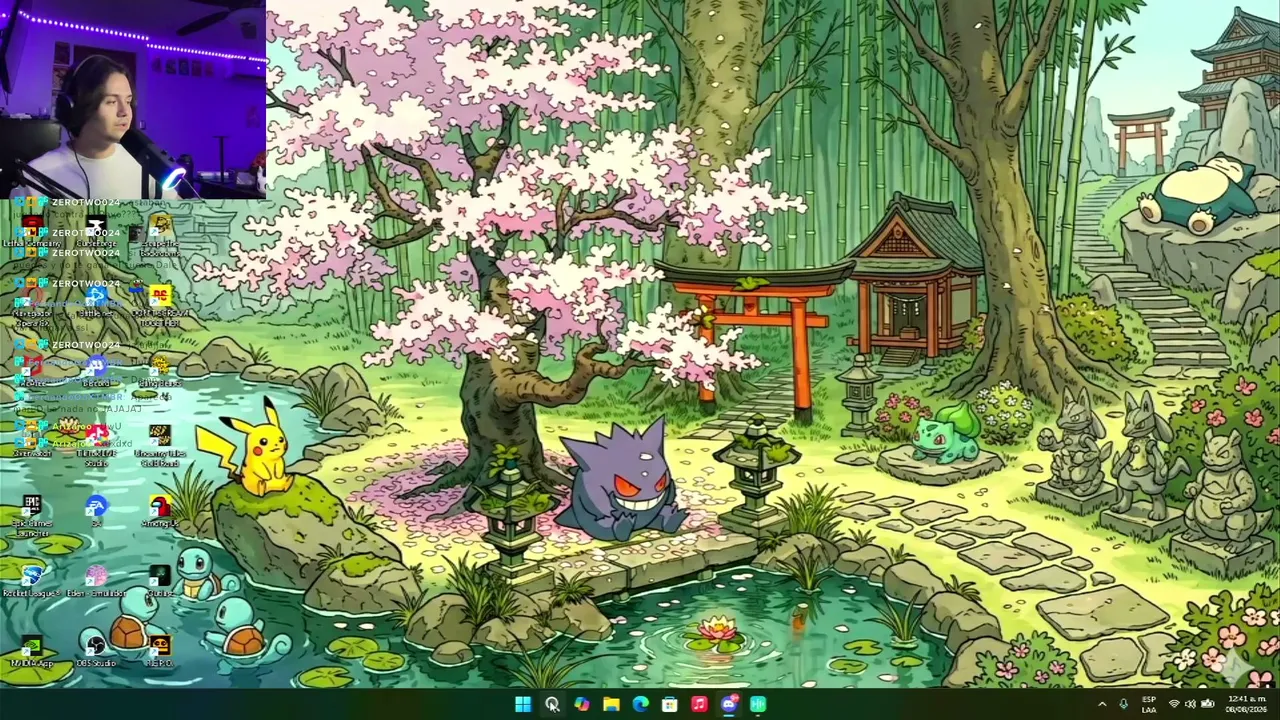Open the Lethal Company desktop shortcut
The image size is (1280, 720).
point(32,233)
